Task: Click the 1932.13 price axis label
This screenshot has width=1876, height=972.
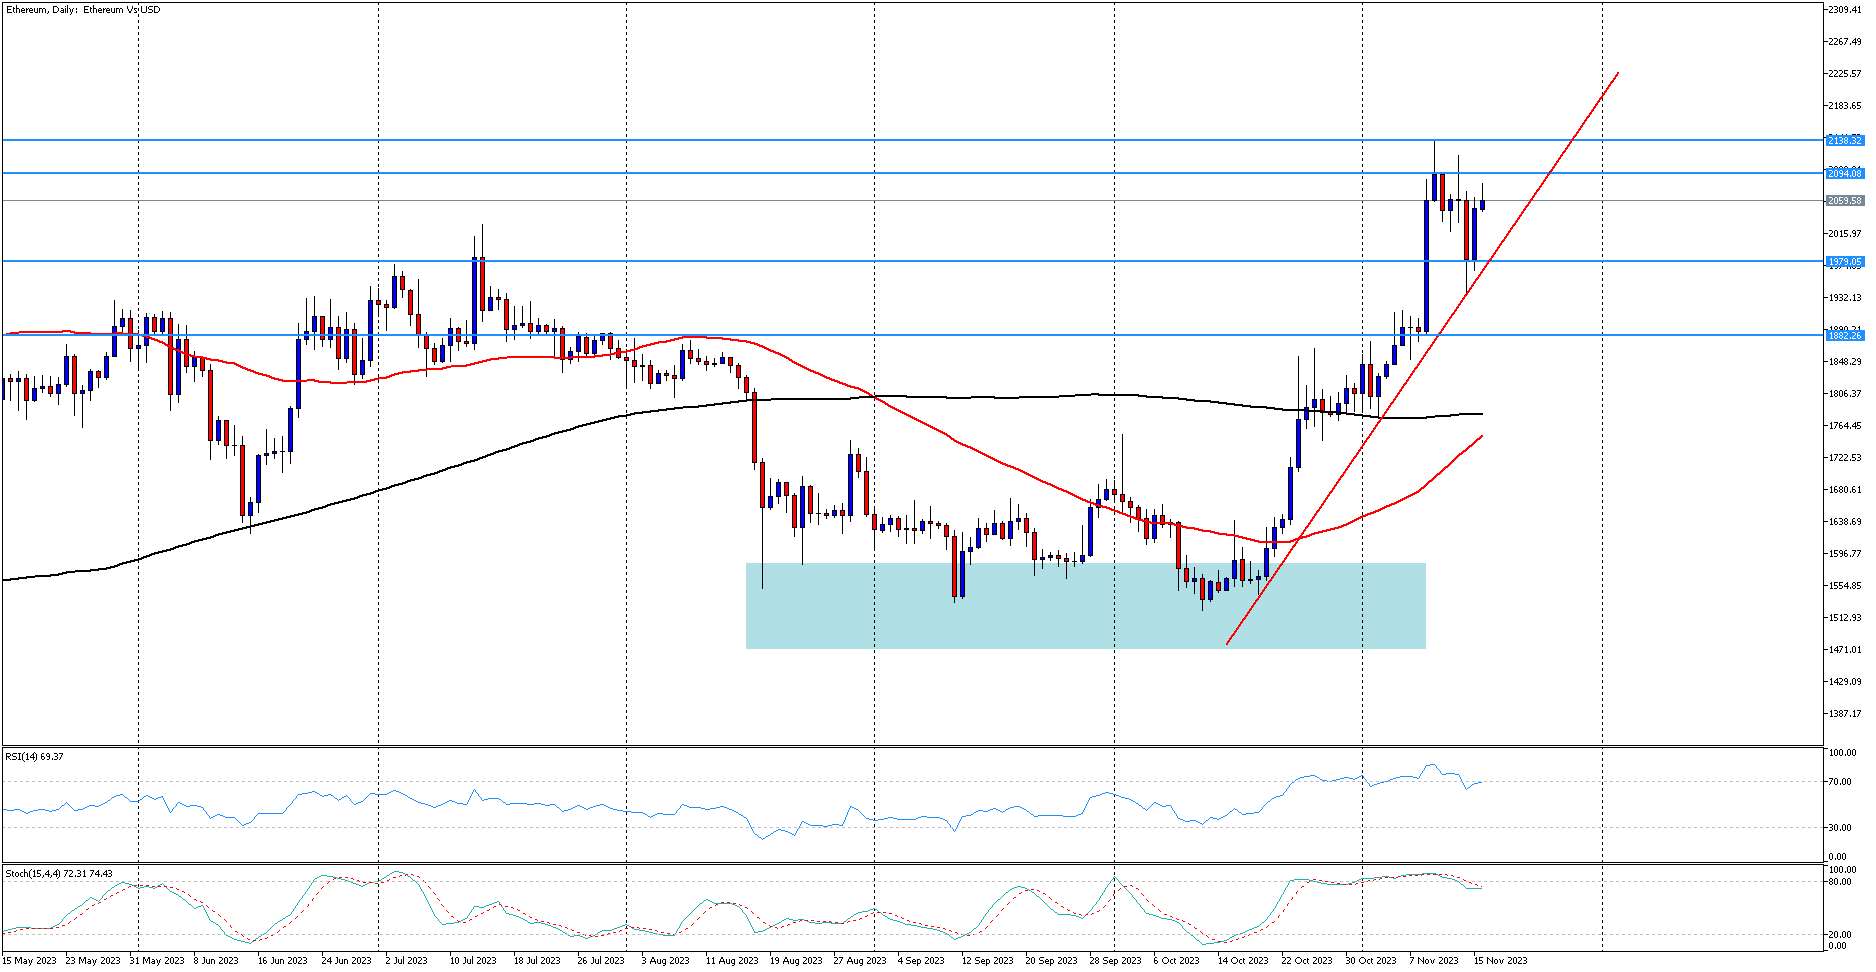Action: point(1845,298)
